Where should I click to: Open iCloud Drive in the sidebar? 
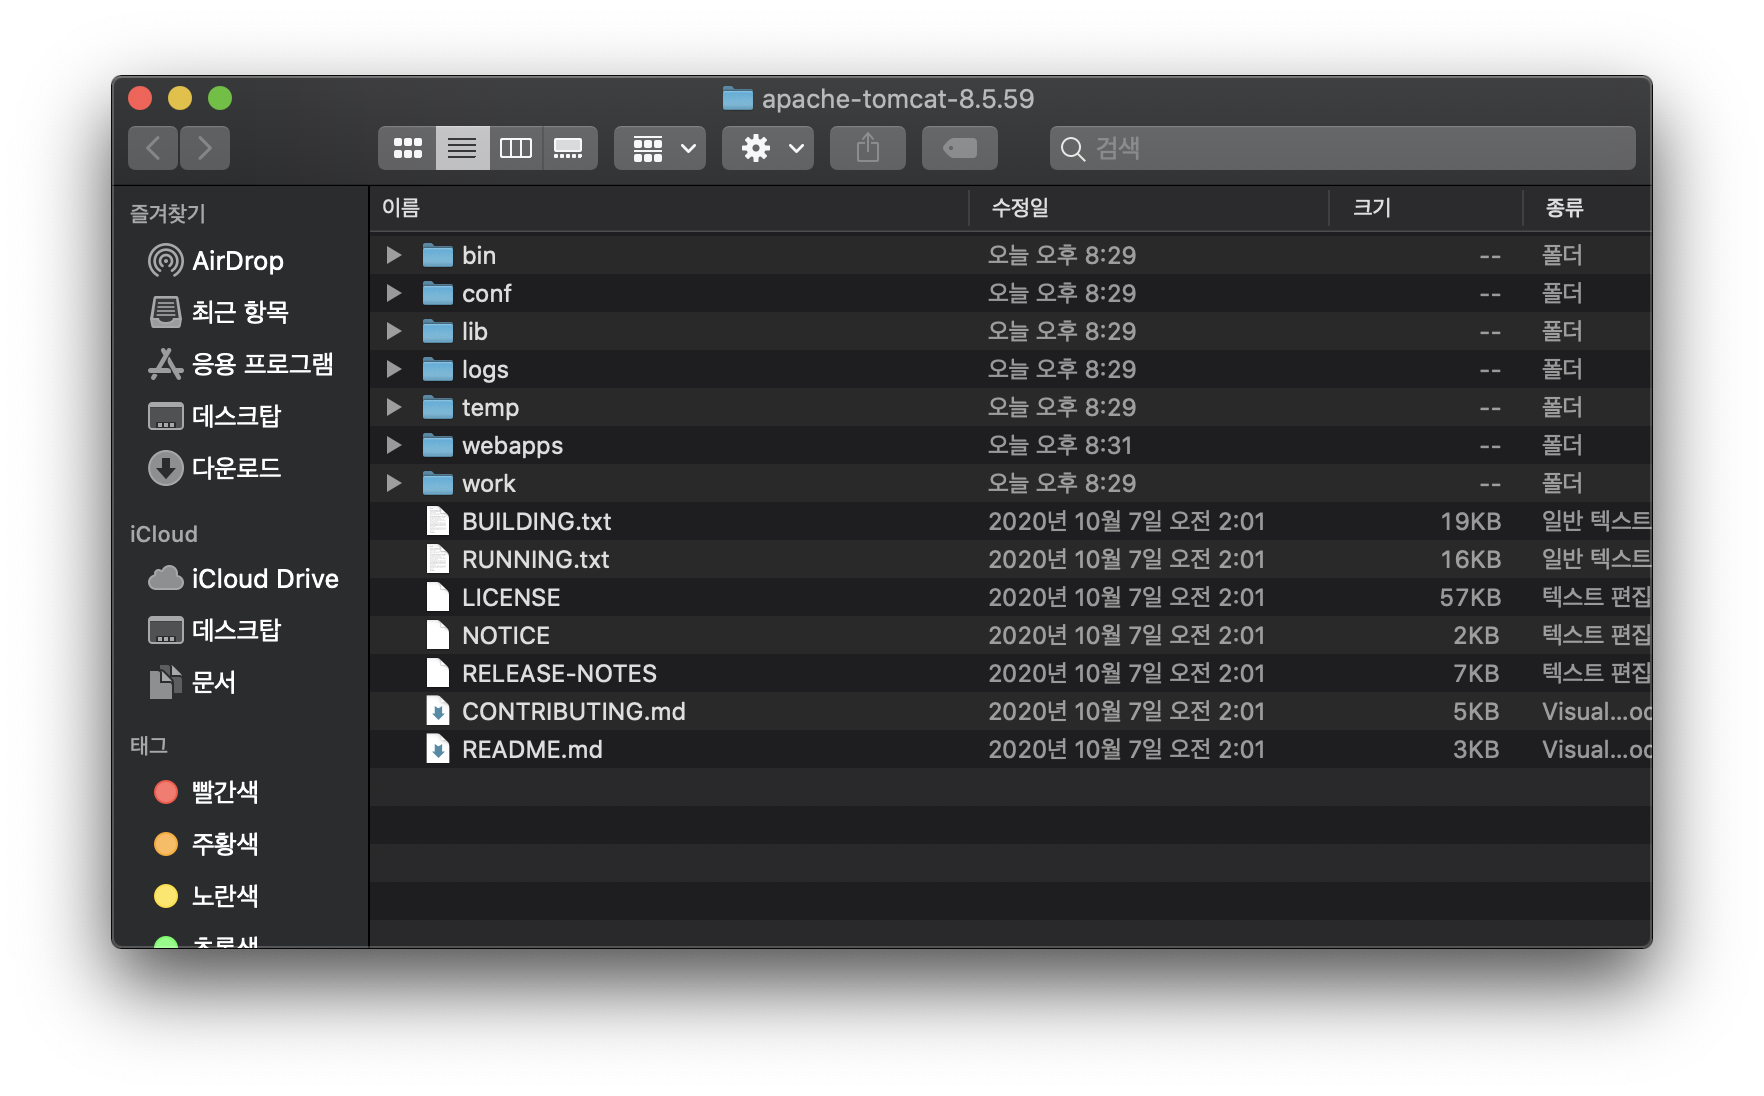point(243,578)
